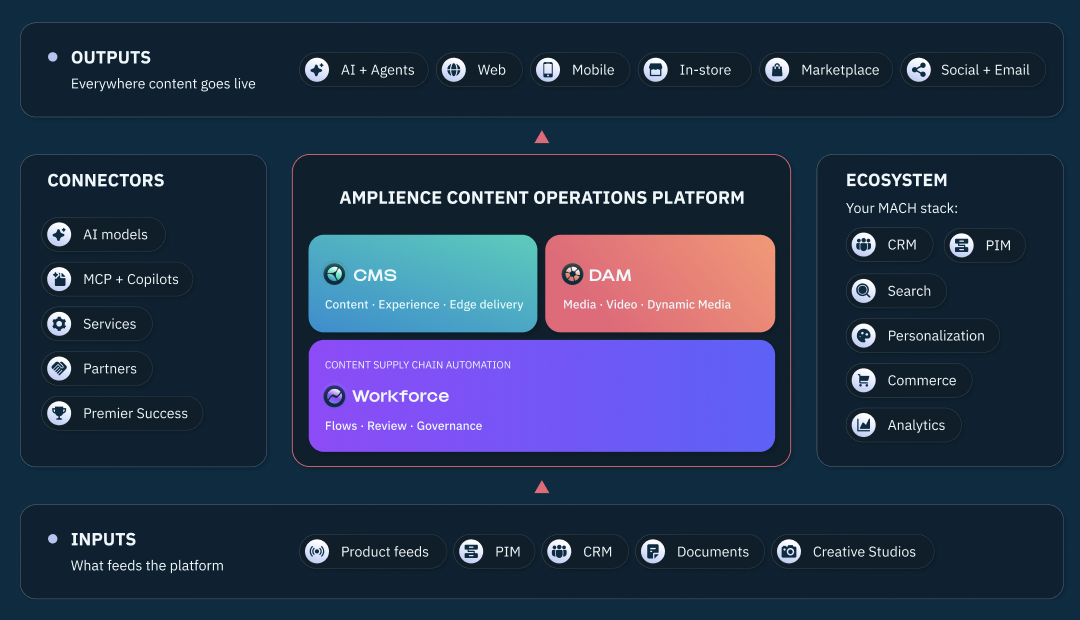
Task: Click the Premier Success trophy icon
Action: tap(59, 413)
